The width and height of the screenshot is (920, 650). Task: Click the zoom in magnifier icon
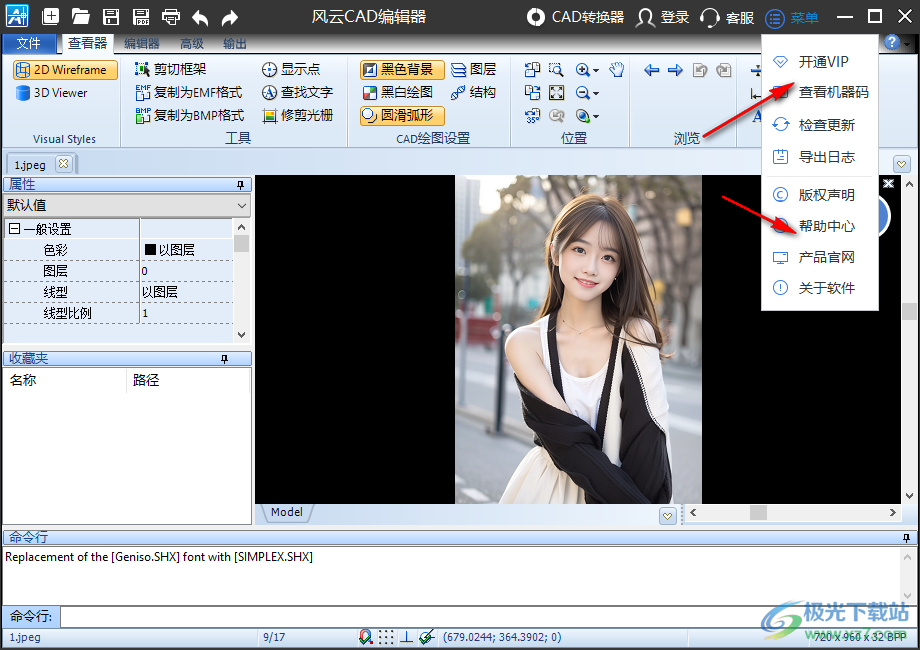(x=582, y=70)
